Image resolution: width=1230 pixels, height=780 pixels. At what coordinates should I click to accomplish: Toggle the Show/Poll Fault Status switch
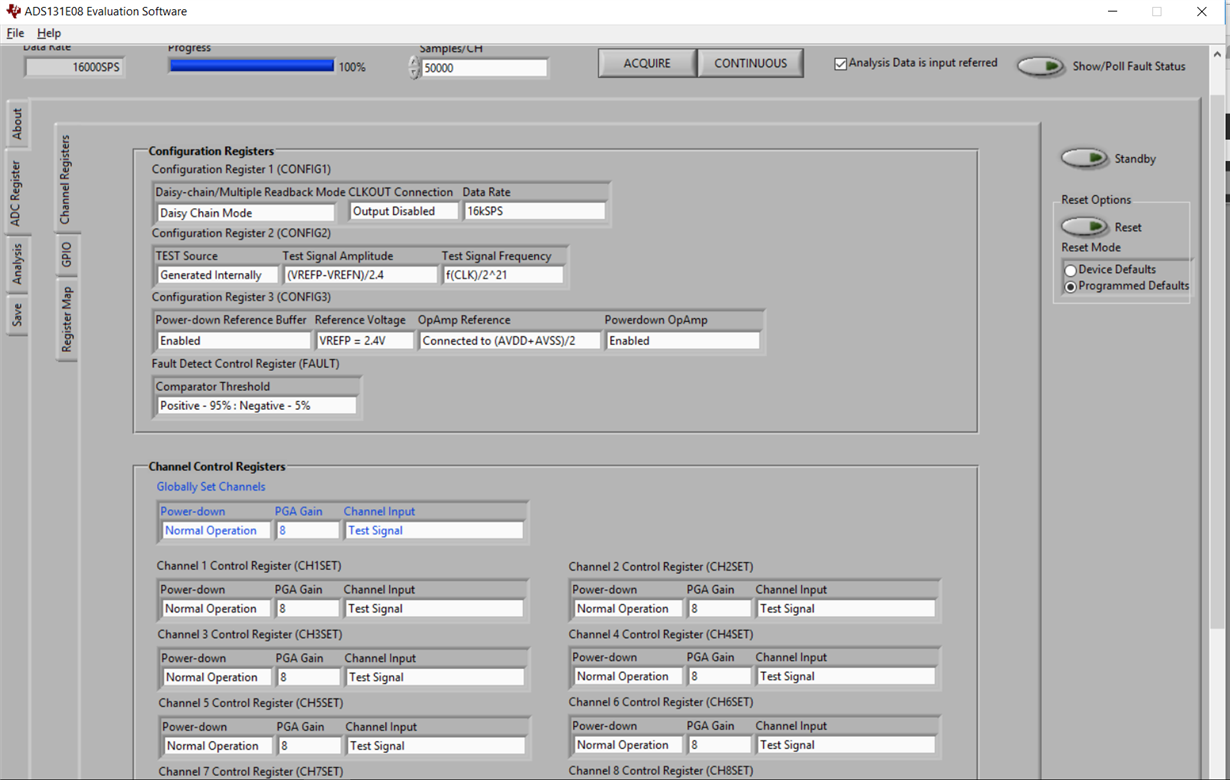click(1041, 66)
